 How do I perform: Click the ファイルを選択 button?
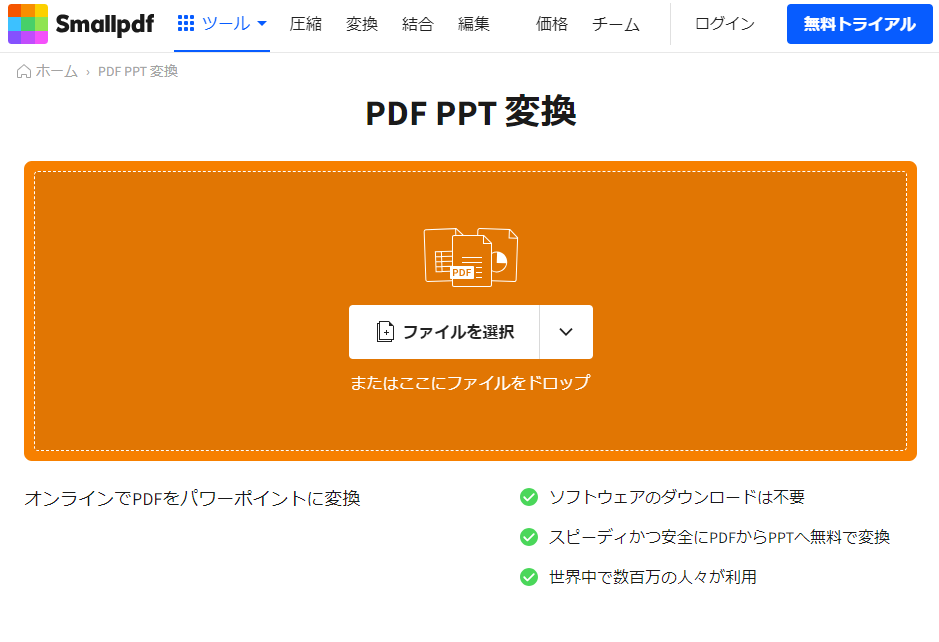pos(444,332)
